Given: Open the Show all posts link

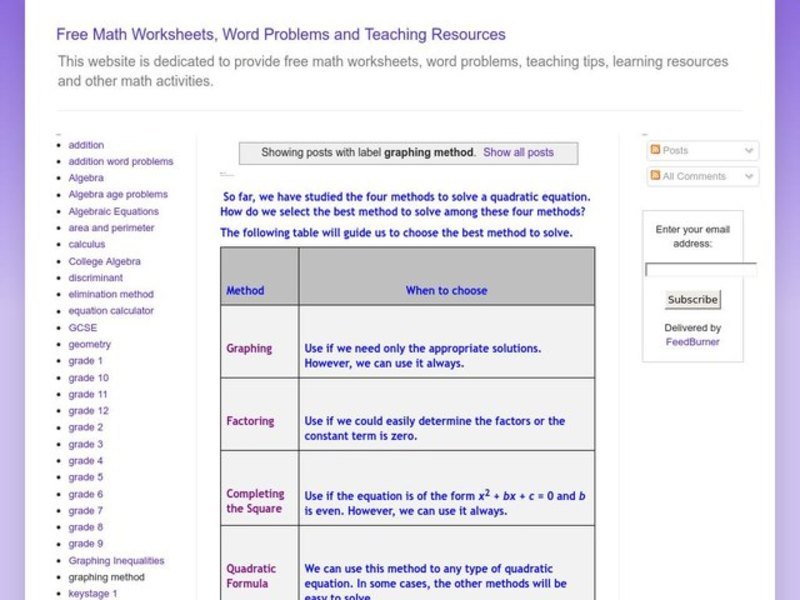Looking at the screenshot, I should tap(518, 152).
